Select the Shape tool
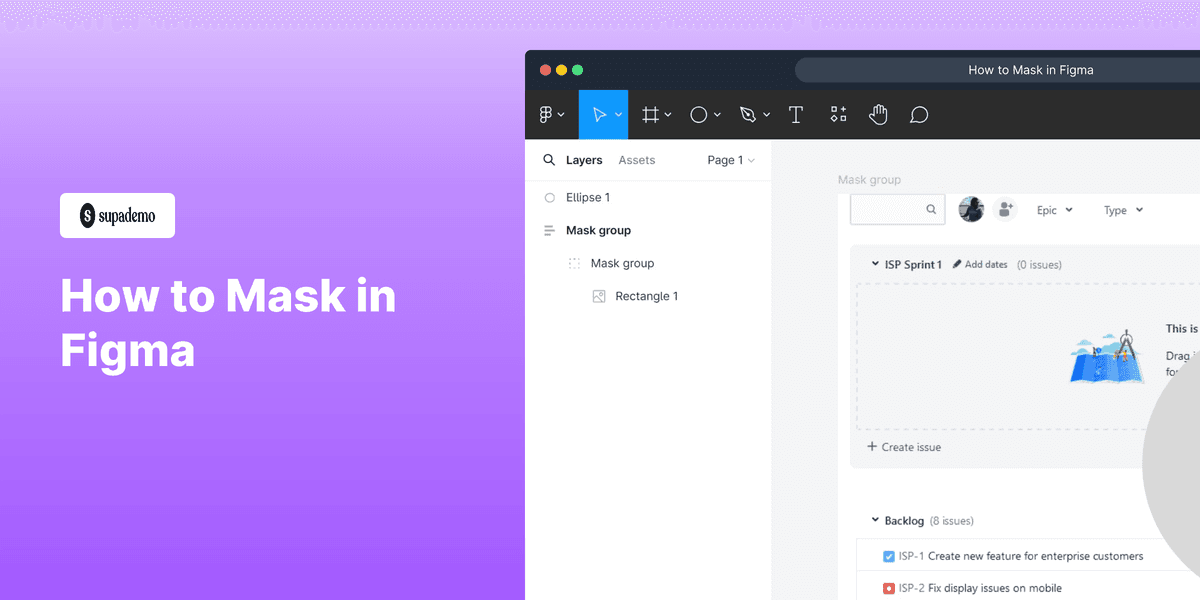 click(698, 114)
